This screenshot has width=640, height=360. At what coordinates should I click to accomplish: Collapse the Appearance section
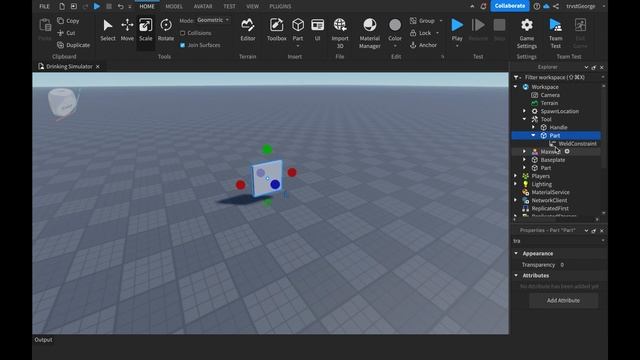(x=516, y=253)
